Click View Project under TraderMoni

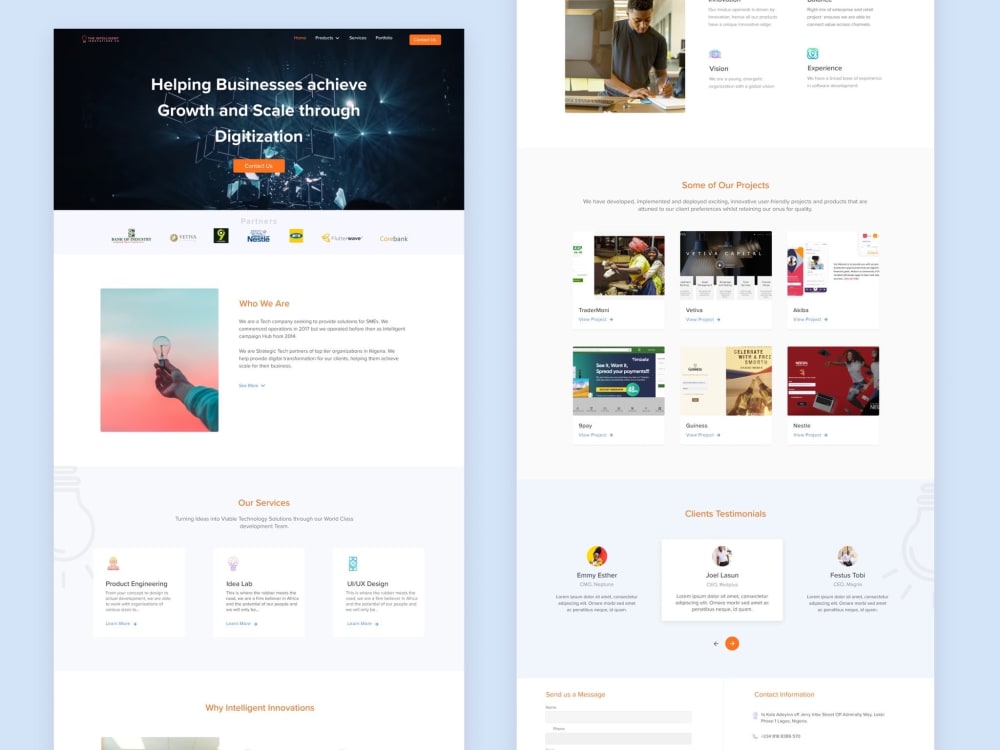[596, 320]
